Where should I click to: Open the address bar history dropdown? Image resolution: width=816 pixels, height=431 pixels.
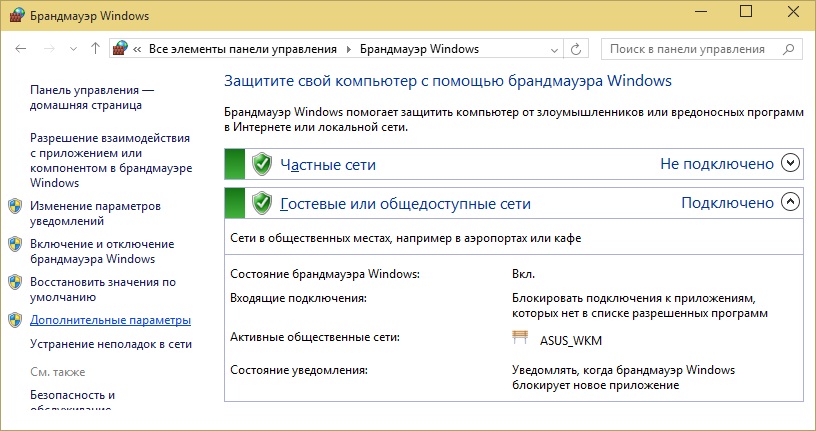click(x=553, y=48)
